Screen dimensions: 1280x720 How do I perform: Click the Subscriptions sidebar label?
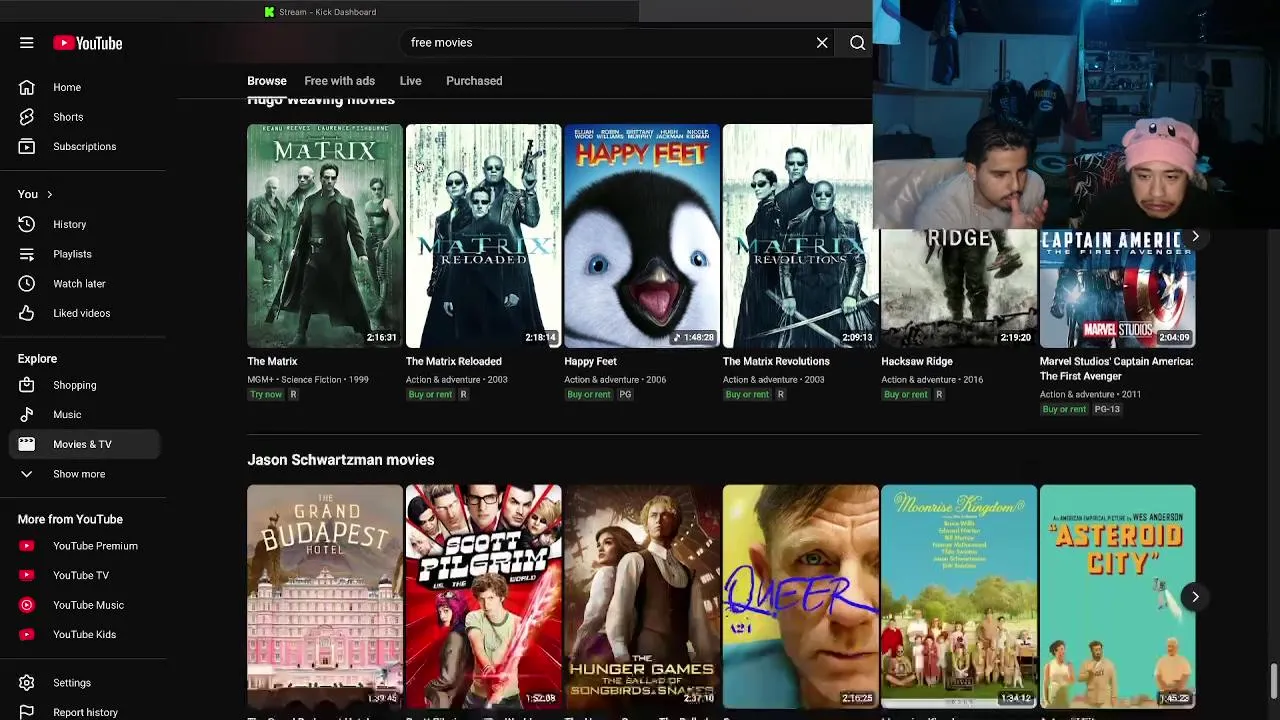tap(85, 146)
